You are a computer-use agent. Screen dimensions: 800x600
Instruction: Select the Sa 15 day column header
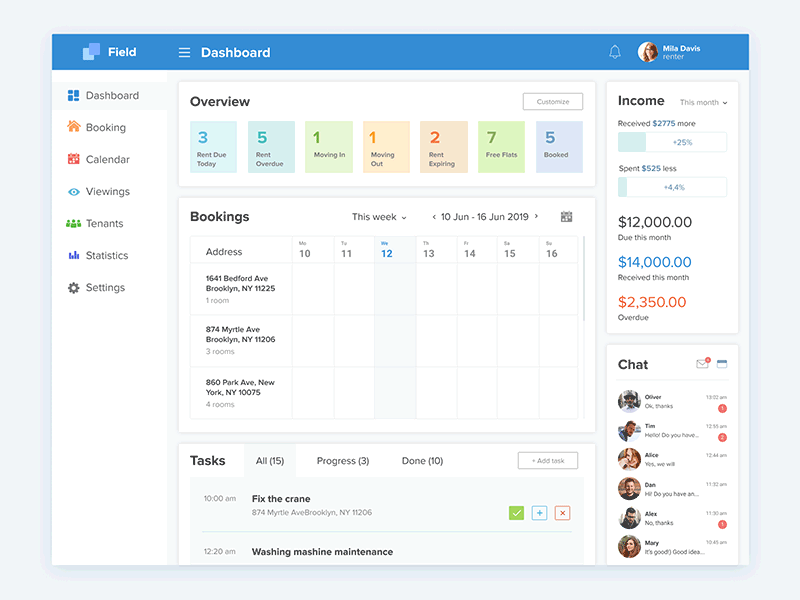tap(518, 249)
